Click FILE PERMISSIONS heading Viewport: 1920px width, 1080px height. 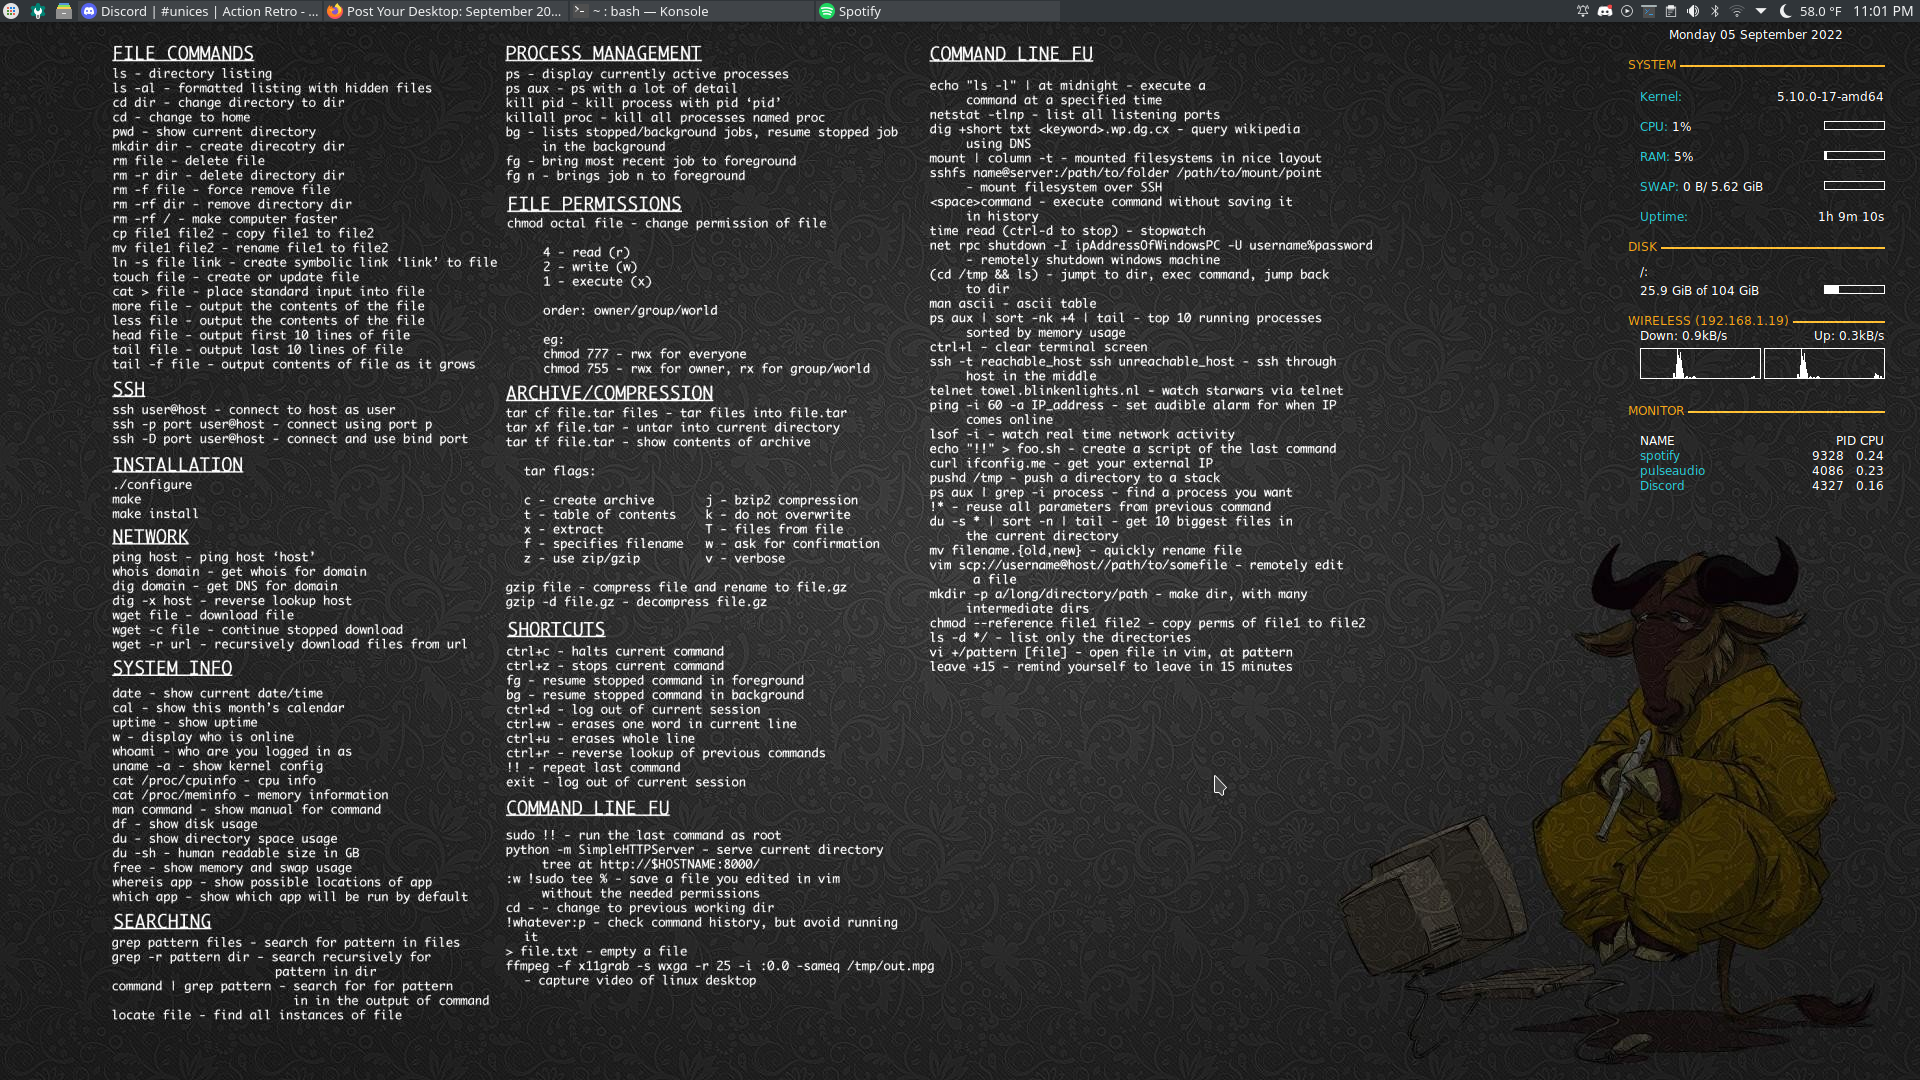[594, 204]
